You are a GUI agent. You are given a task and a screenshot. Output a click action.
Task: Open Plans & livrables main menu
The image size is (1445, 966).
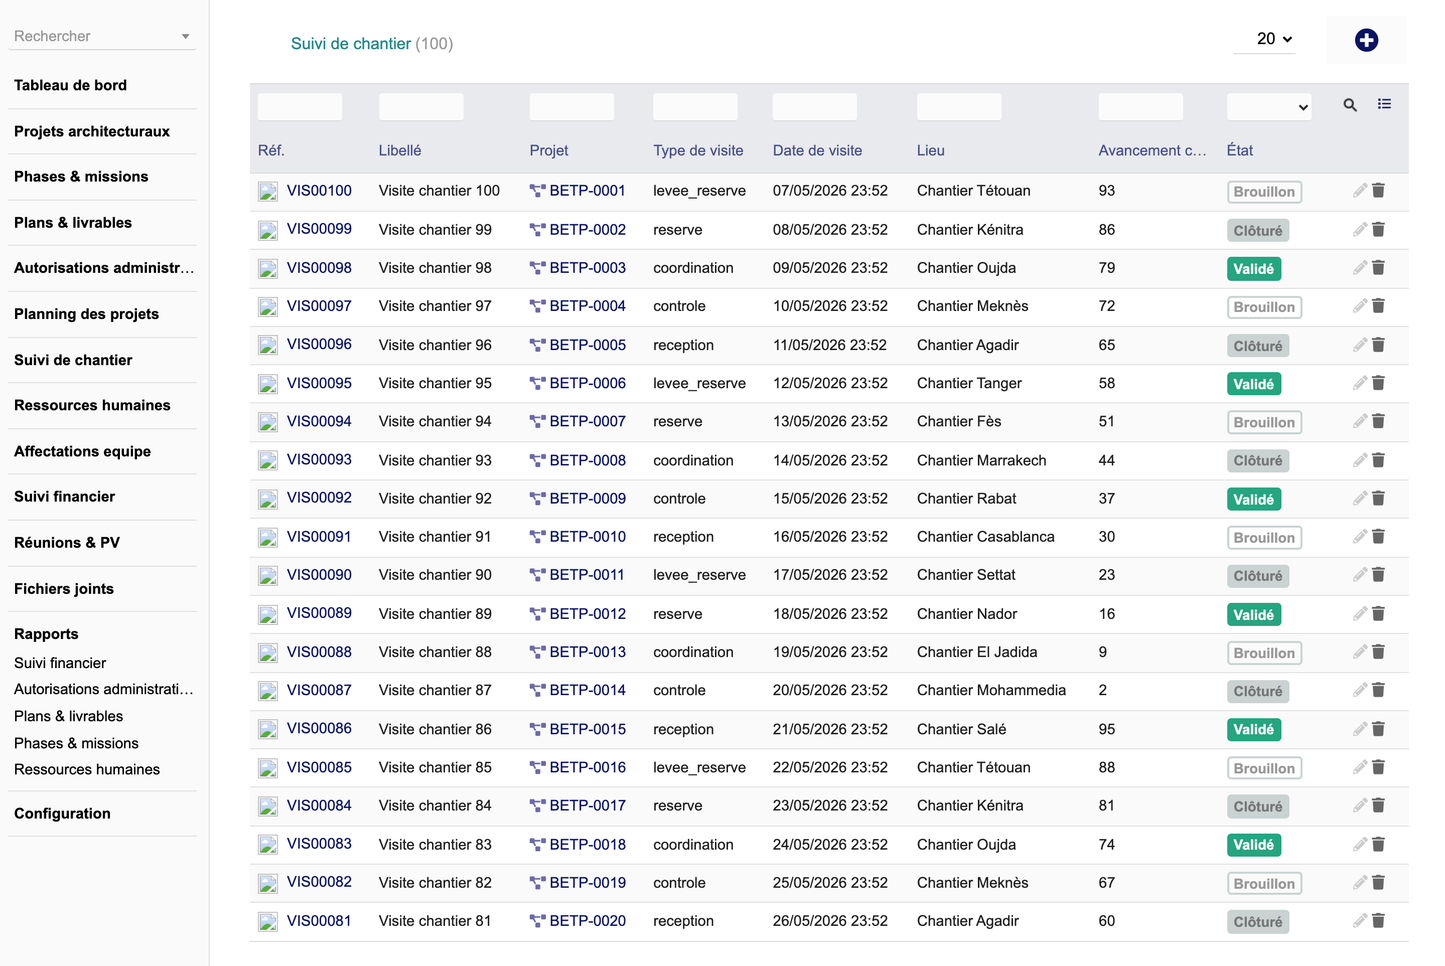(73, 223)
